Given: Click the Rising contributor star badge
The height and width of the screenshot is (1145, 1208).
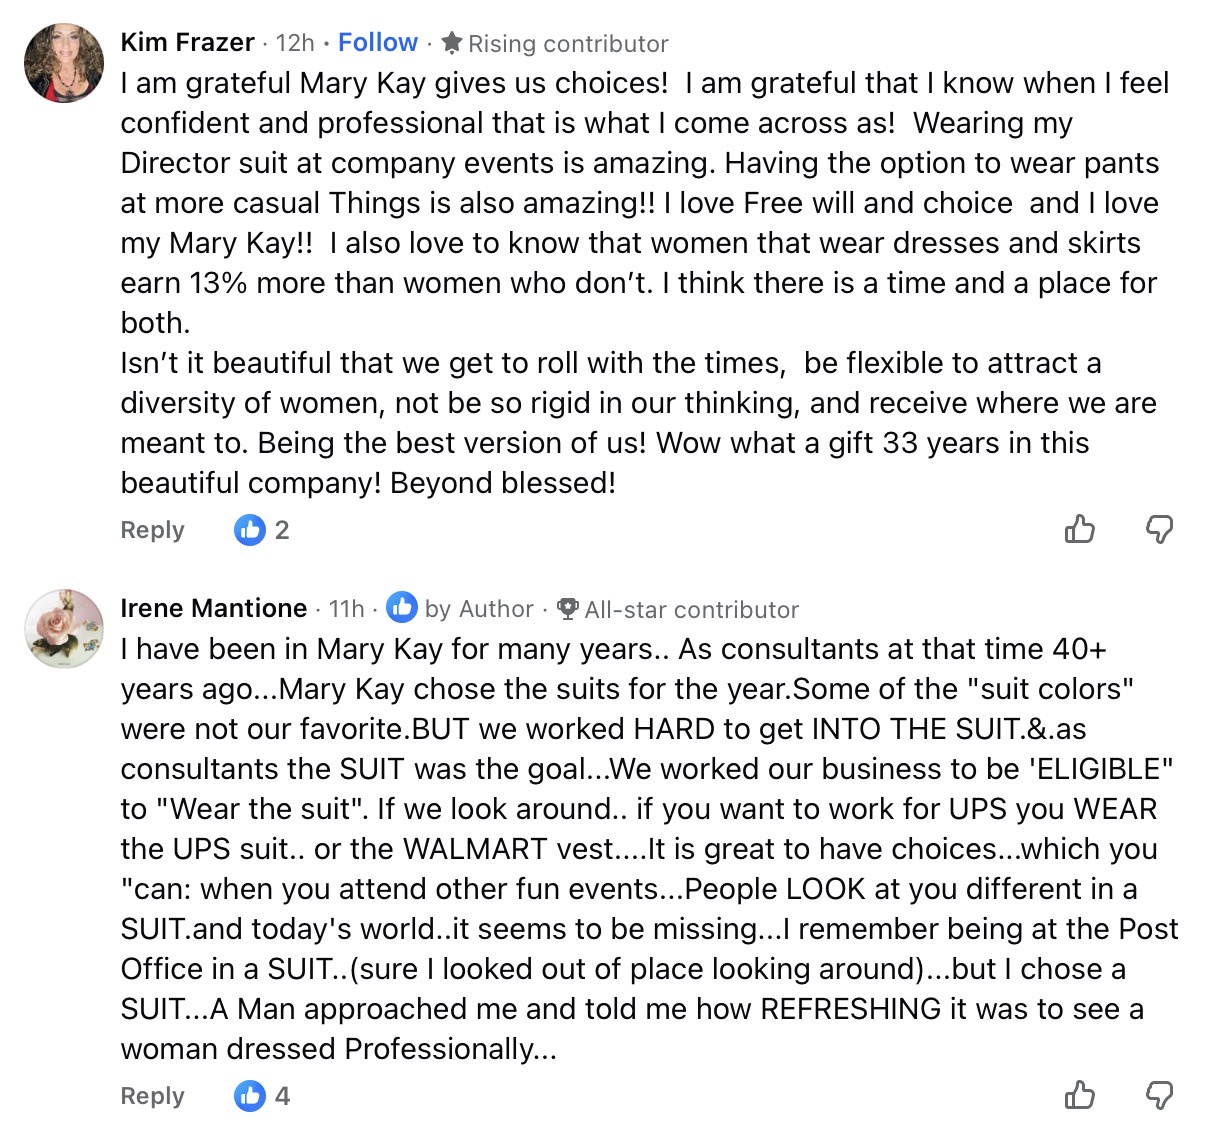Looking at the screenshot, I should pos(452,43).
